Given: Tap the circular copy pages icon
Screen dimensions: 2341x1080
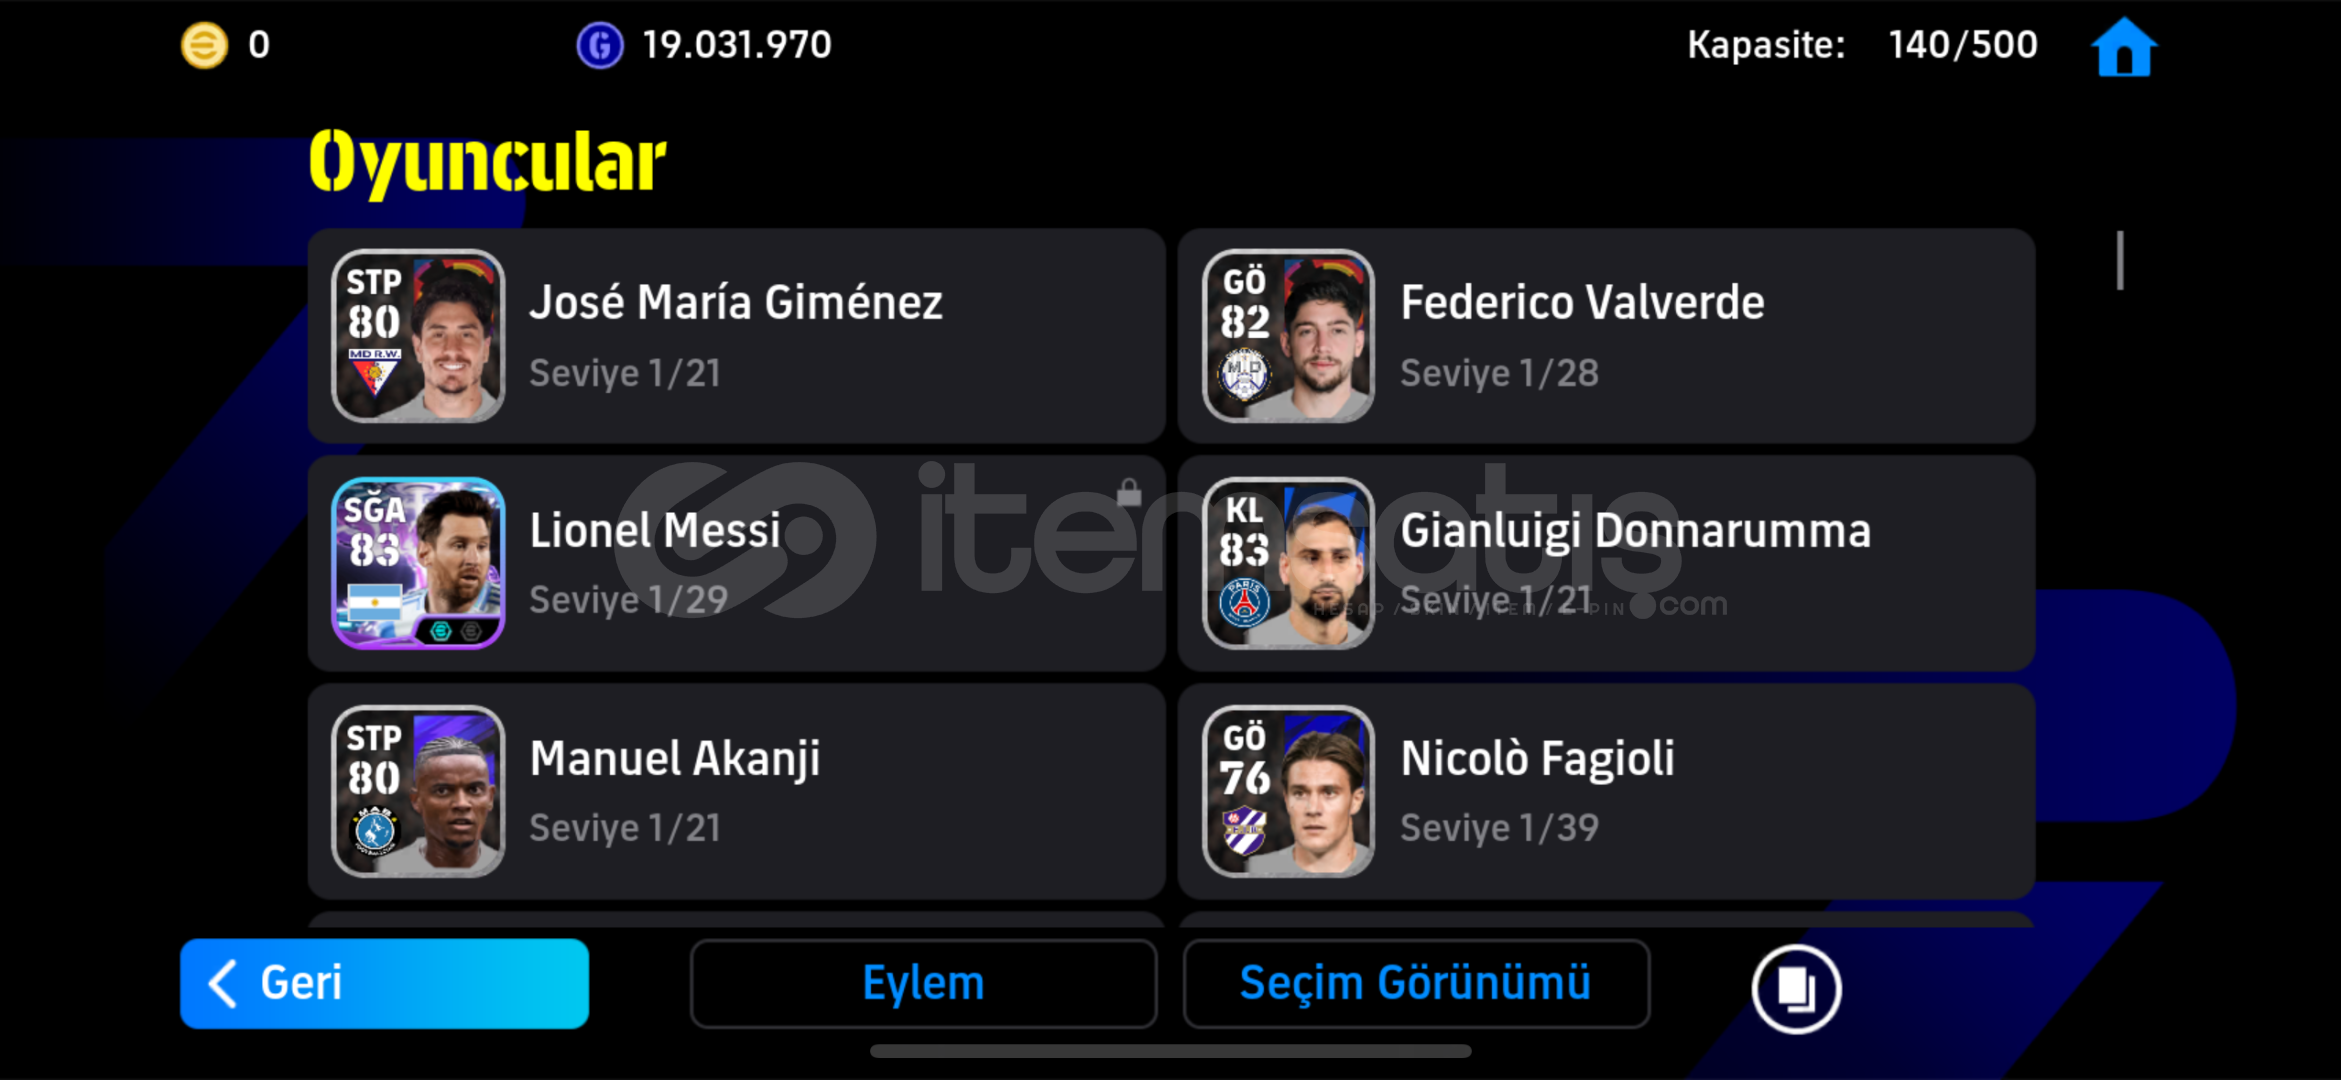Looking at the screenshot, I should (1796, 988).
